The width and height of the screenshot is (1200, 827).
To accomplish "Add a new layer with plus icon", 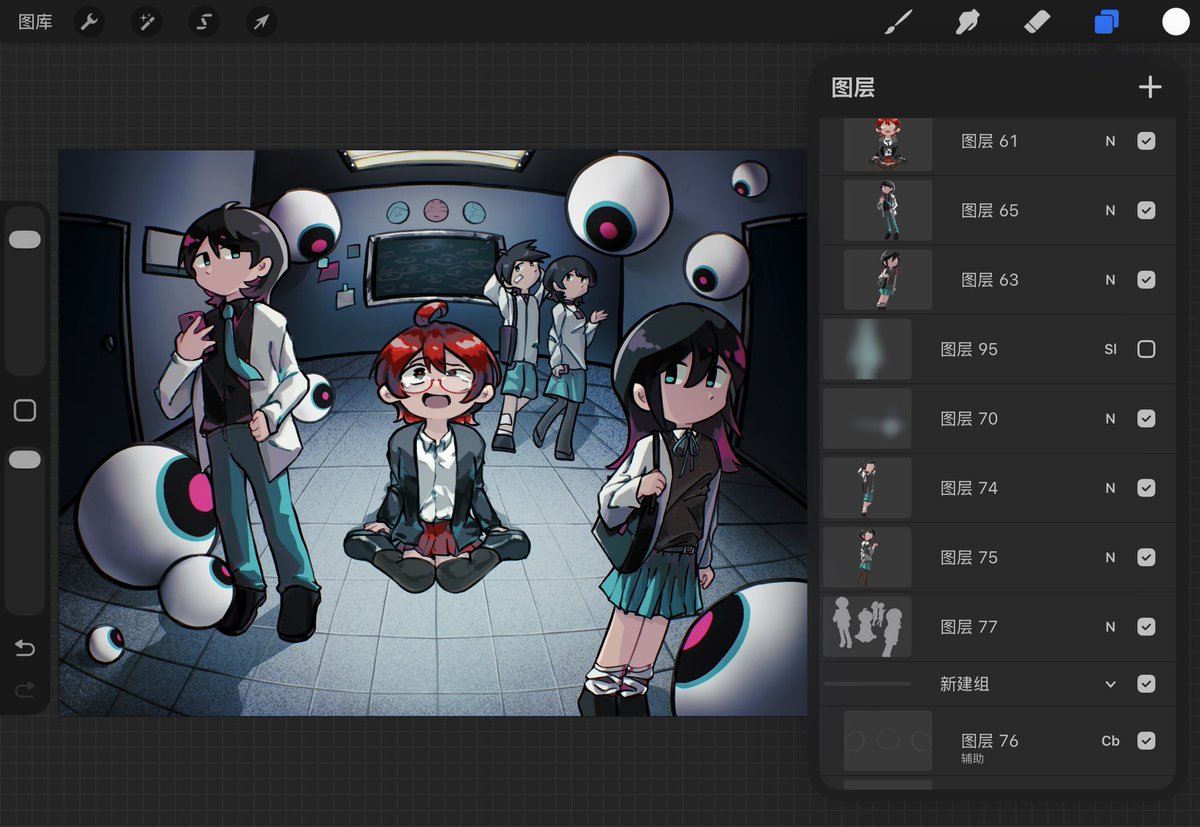I will click(x=1150, y=87).
